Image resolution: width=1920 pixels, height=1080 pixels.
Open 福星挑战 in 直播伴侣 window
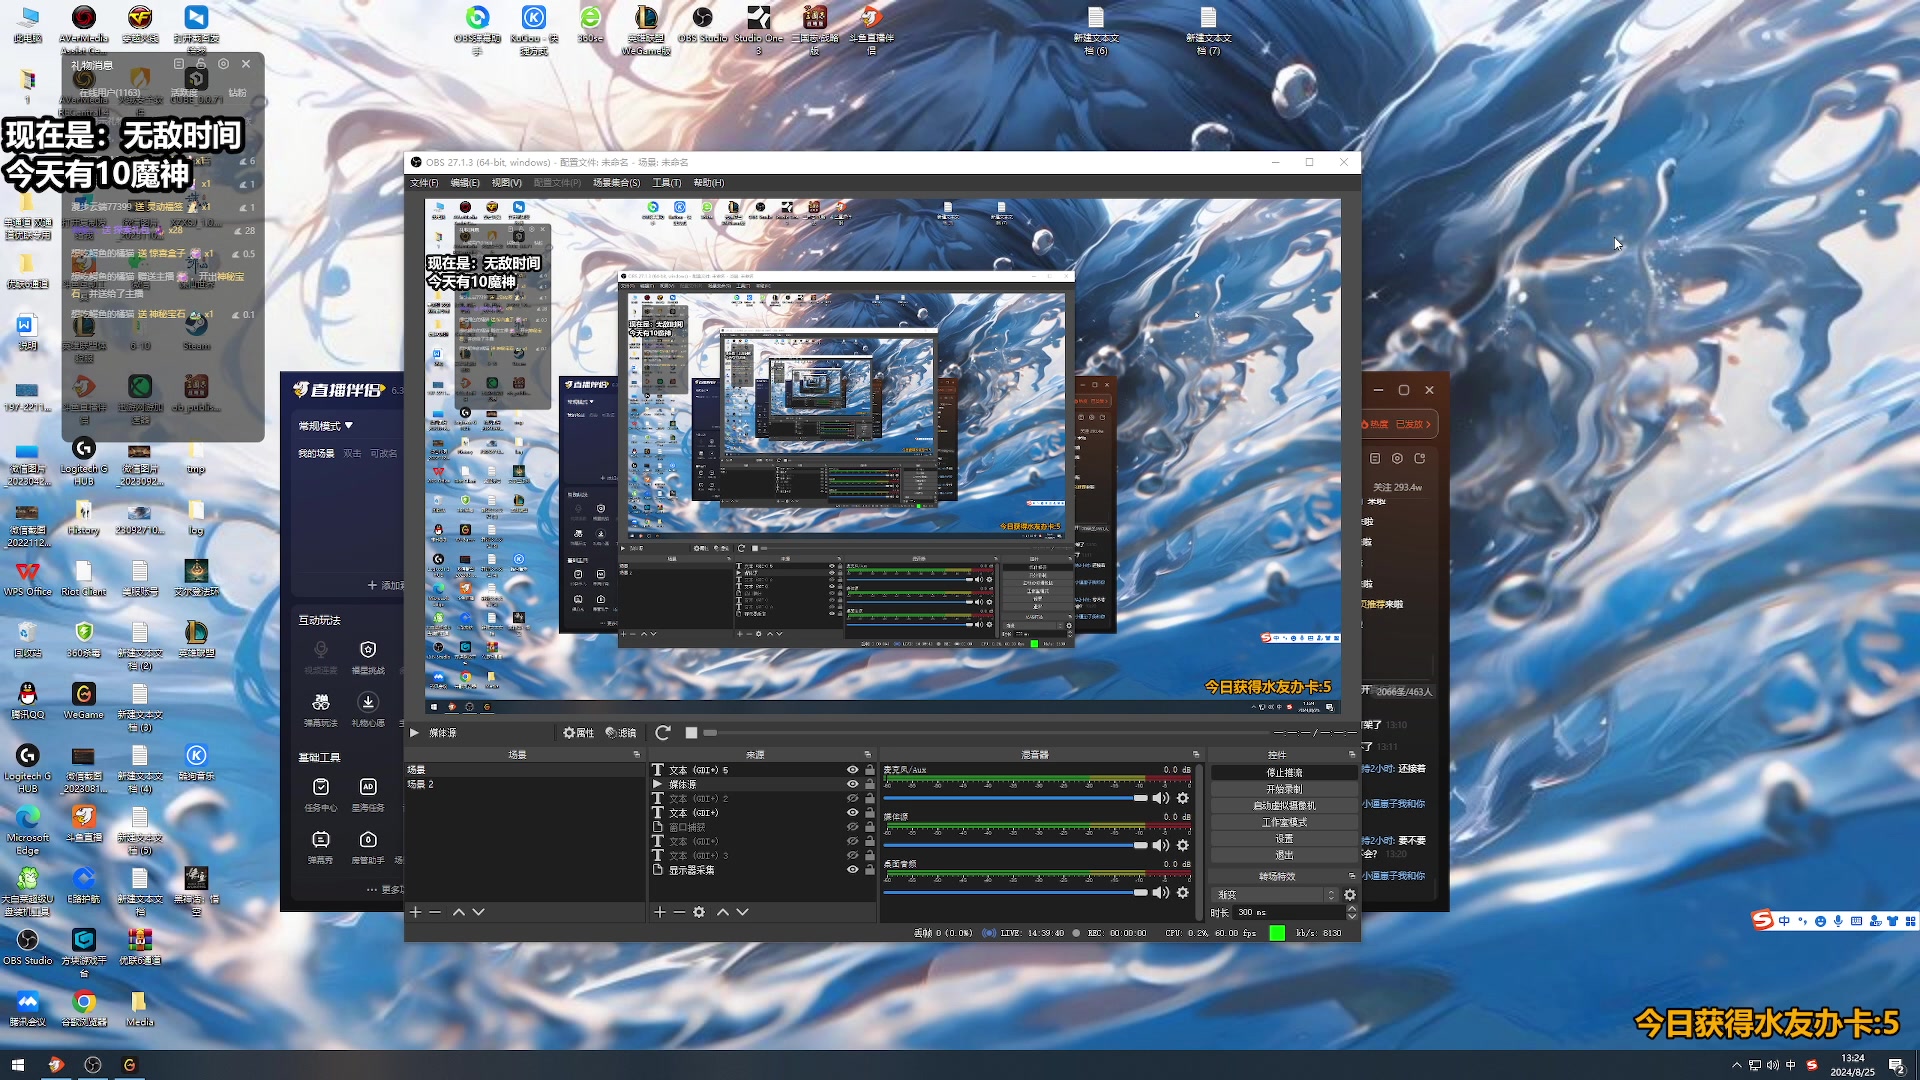368,656
